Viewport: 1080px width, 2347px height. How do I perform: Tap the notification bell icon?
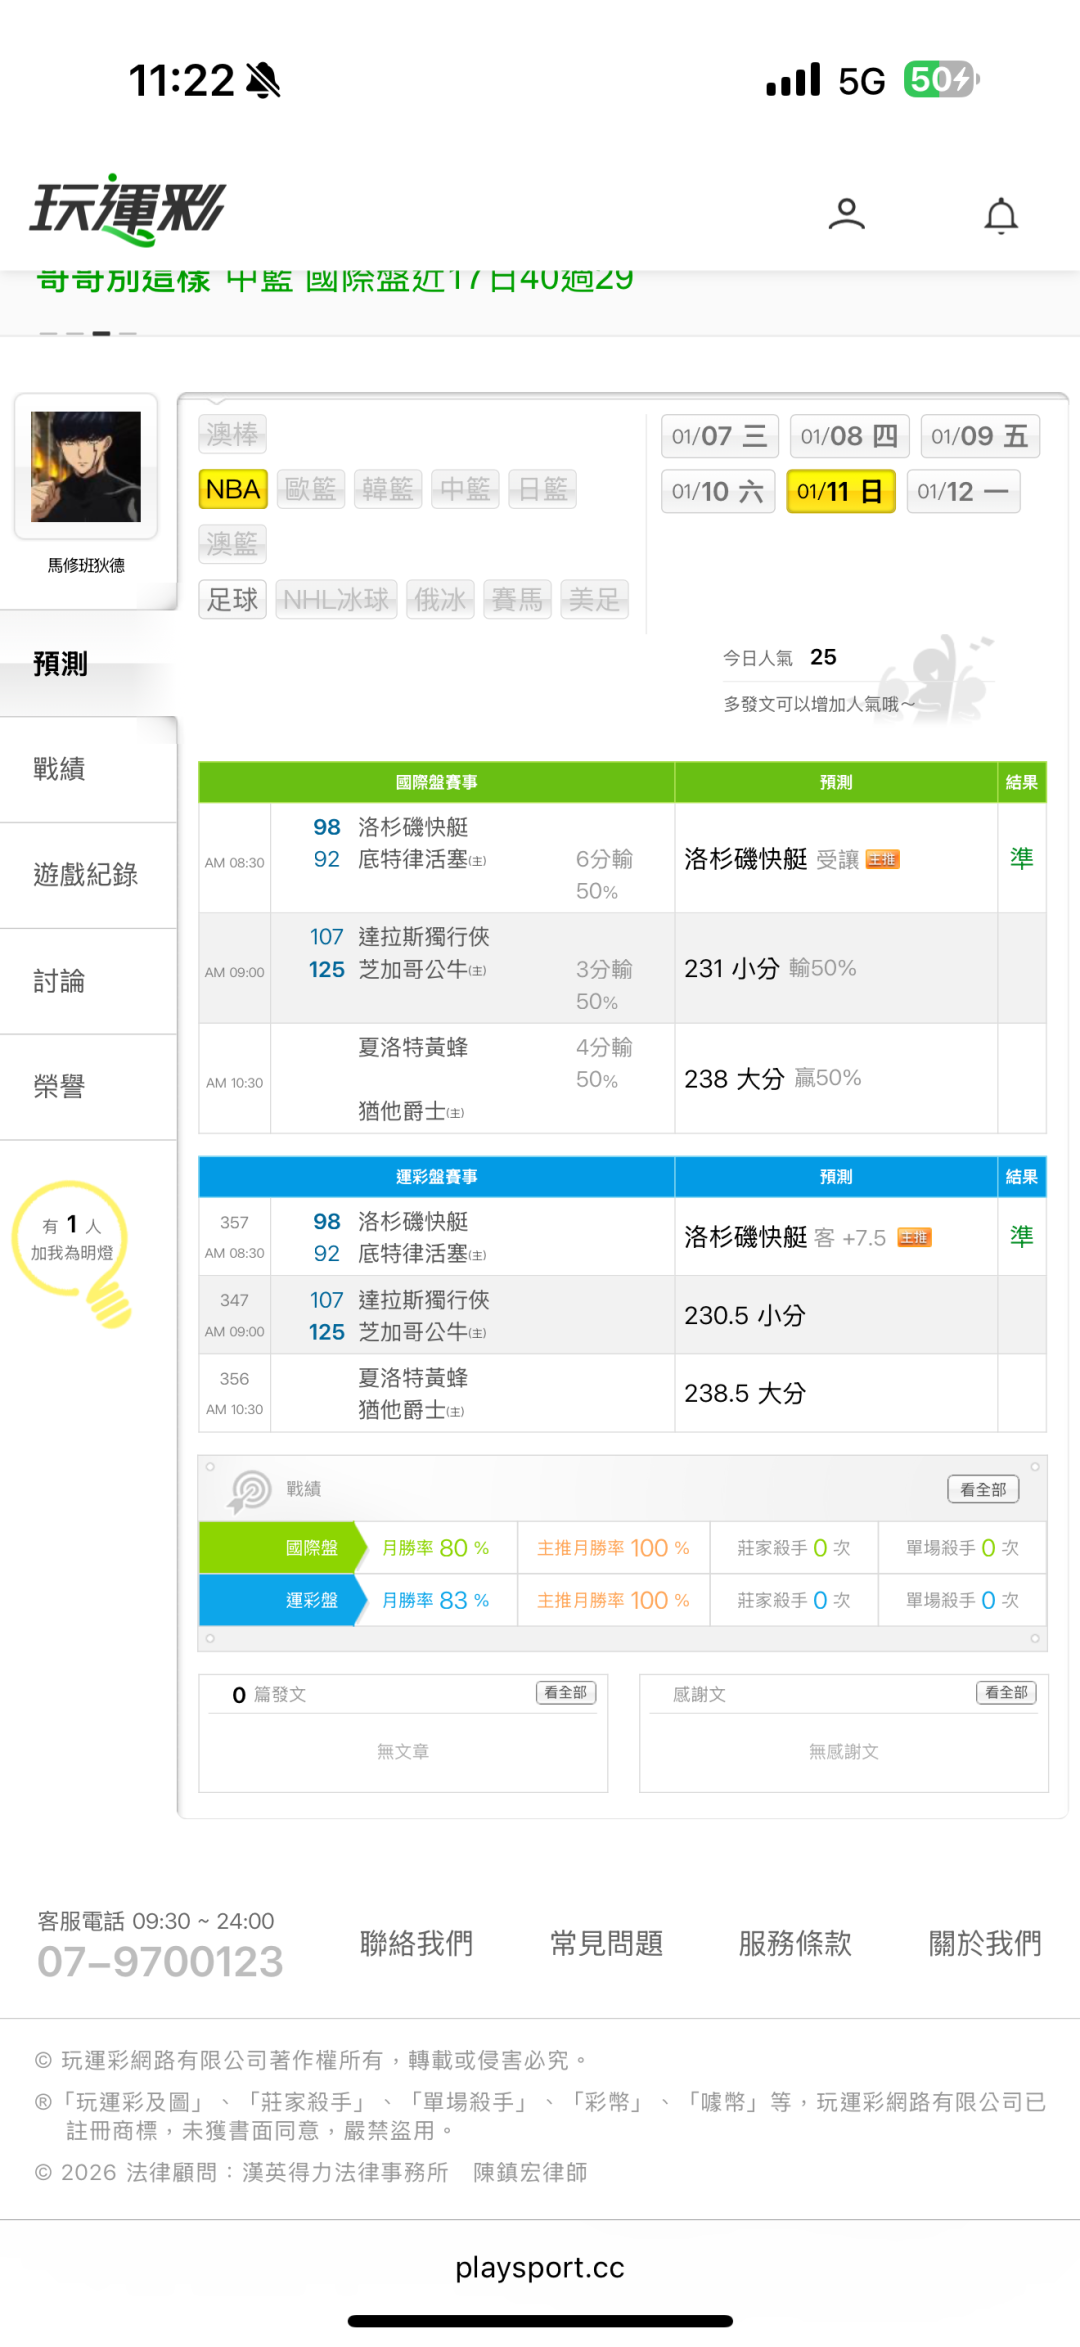click(1000, 216)
